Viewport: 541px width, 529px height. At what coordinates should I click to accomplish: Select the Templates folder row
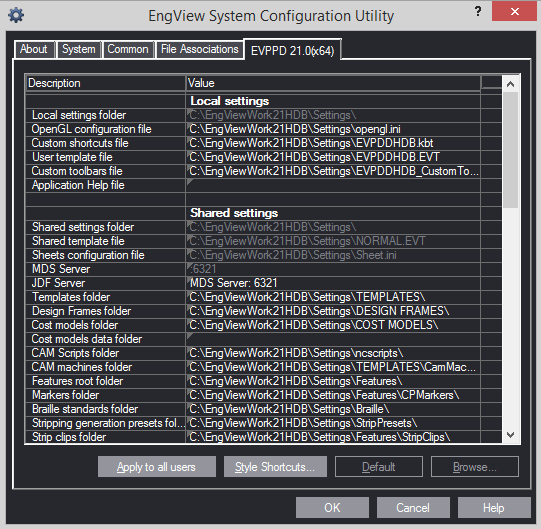click(253, 297)
